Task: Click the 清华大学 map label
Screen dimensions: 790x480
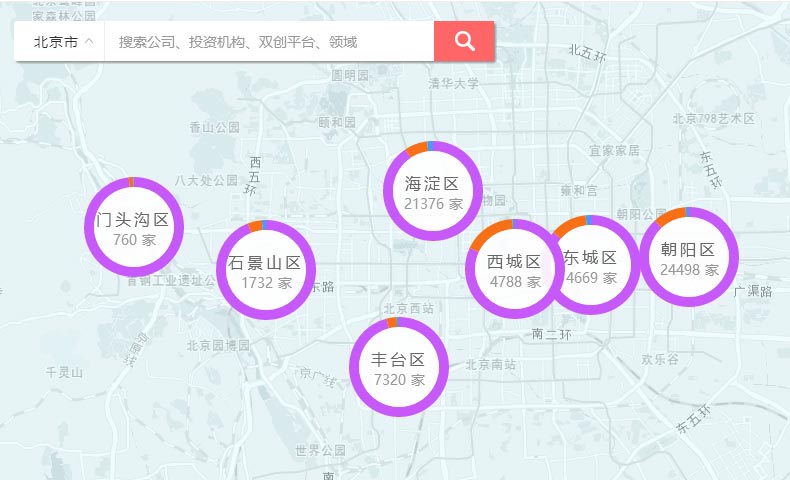Action: [x=454, y=83]
